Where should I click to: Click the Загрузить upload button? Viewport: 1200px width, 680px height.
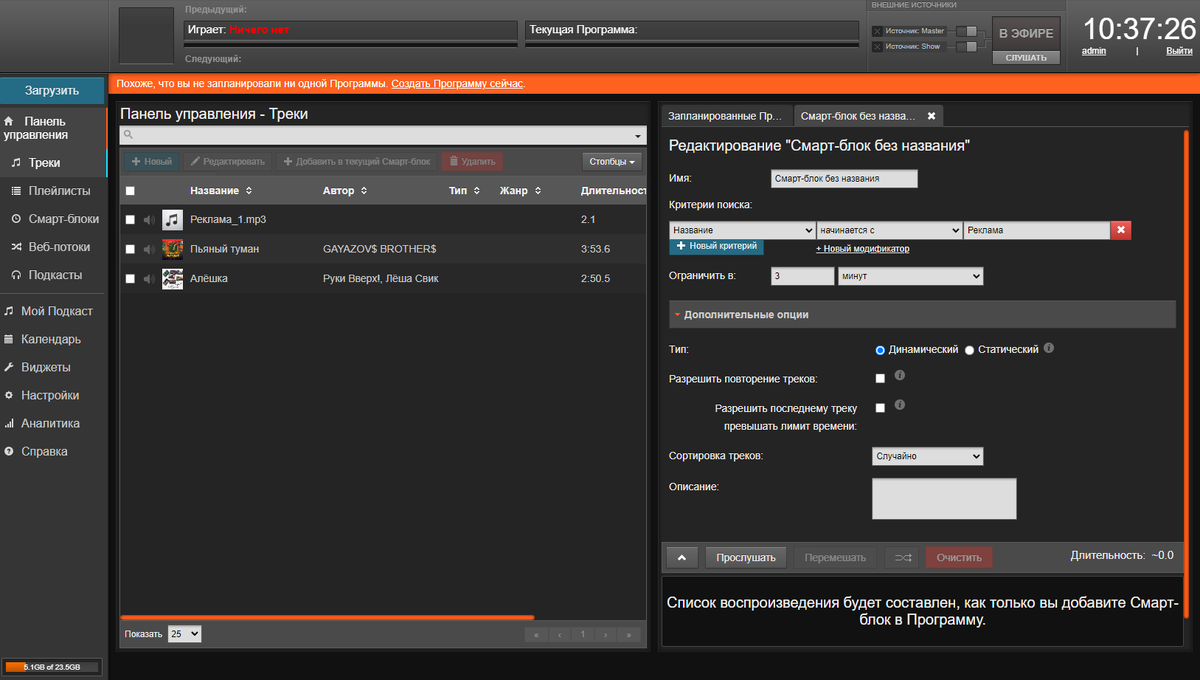(52, 90)
